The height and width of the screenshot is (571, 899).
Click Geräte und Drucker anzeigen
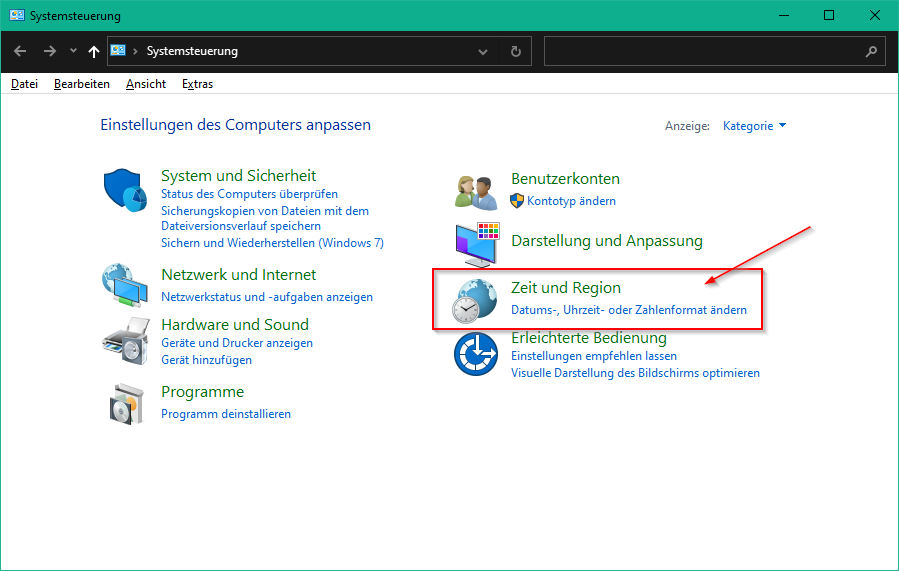click(x=237, y=343)
